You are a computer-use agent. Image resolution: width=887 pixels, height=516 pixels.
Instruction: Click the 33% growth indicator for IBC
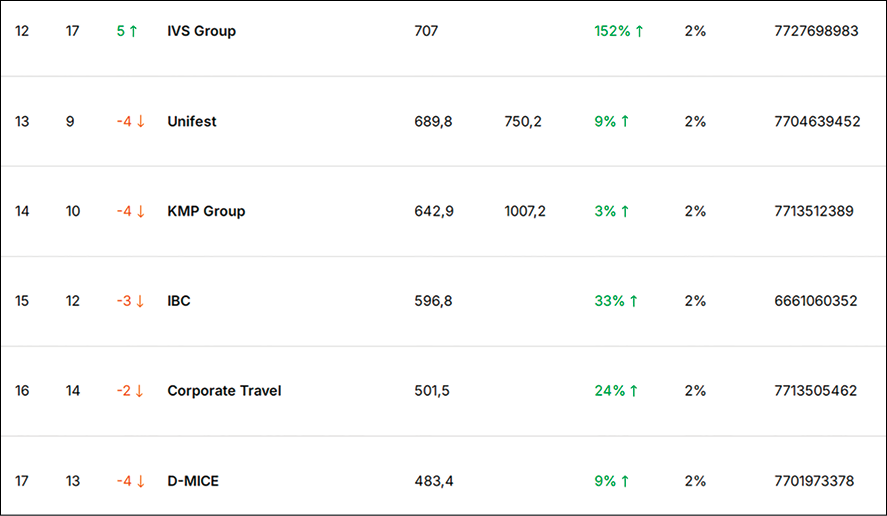(x=616, y=301)
